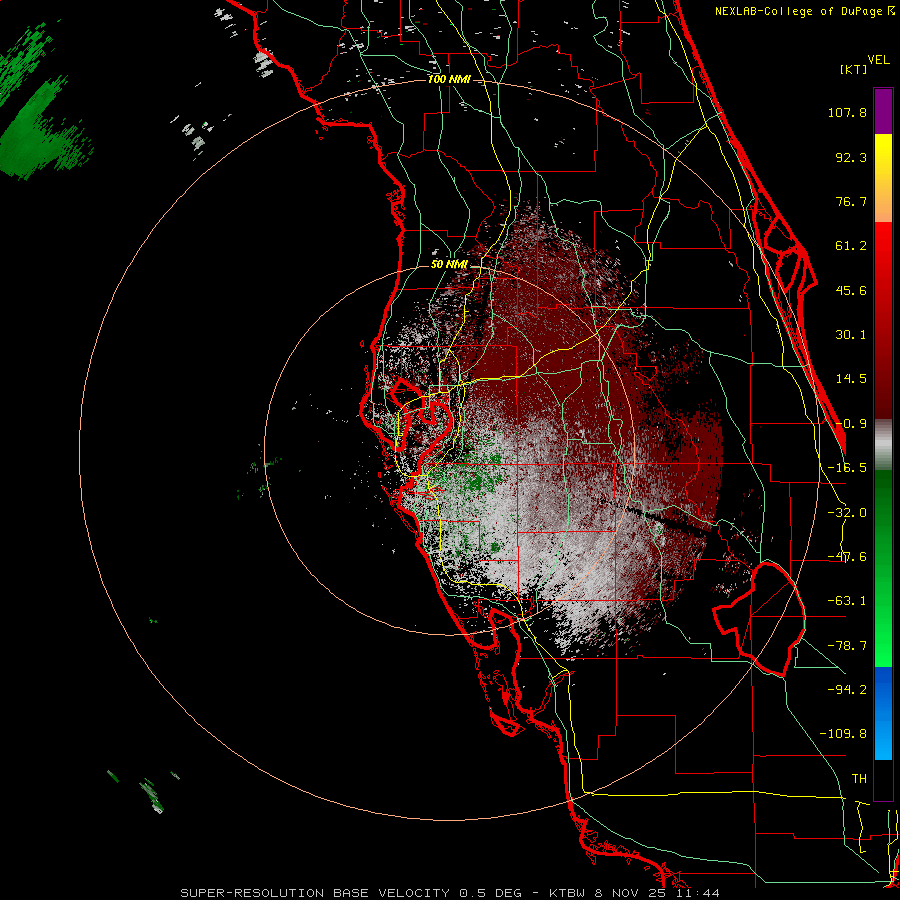Click the 107.8 scale value
Image resolution: width=900 pixels, height=900 pixels.
[847, 112]
